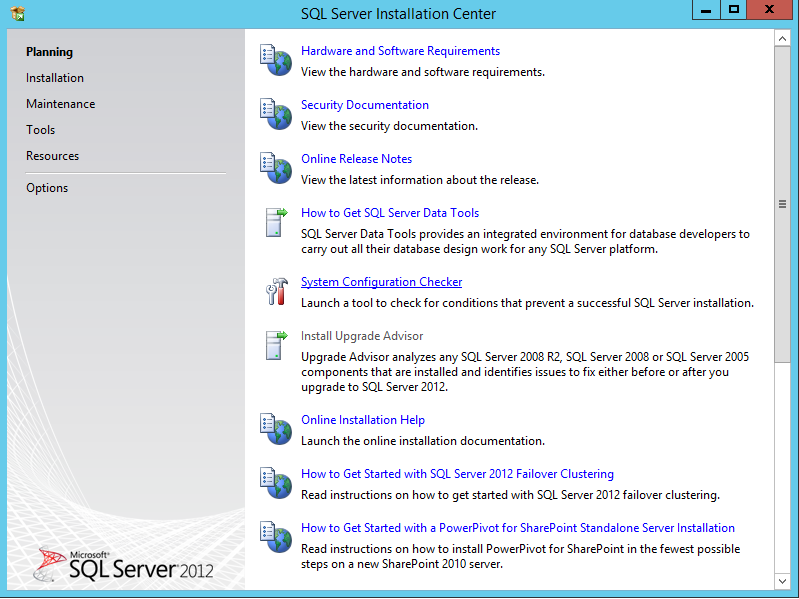This screenshot has width=799, height=599.
Task: Click the Failover Clustering globe icon
Action: tap(276, 483)
